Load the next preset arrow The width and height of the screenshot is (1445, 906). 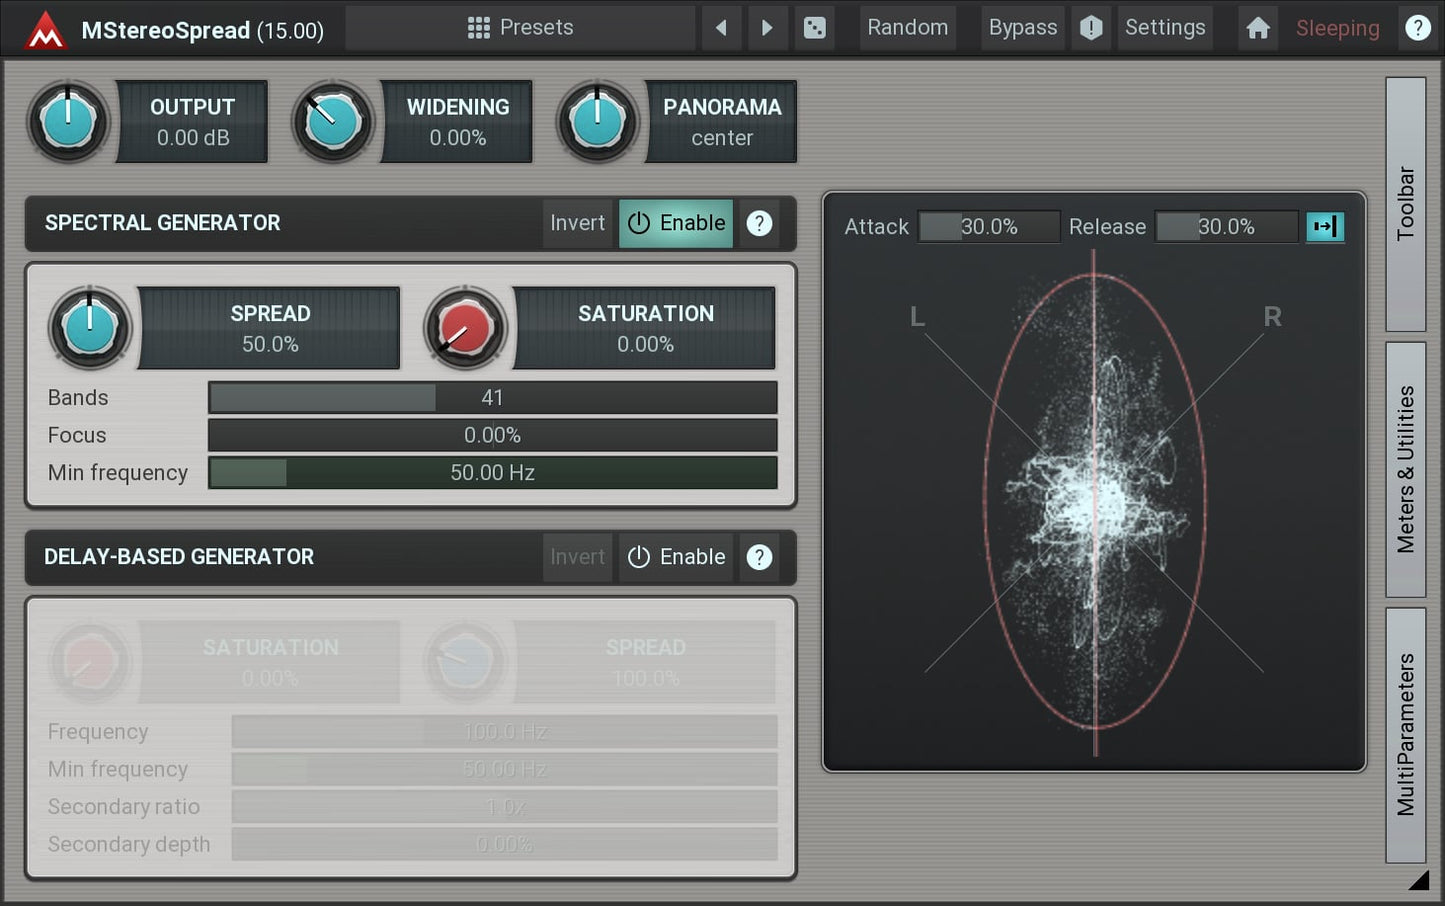click(x=767, y=28)
